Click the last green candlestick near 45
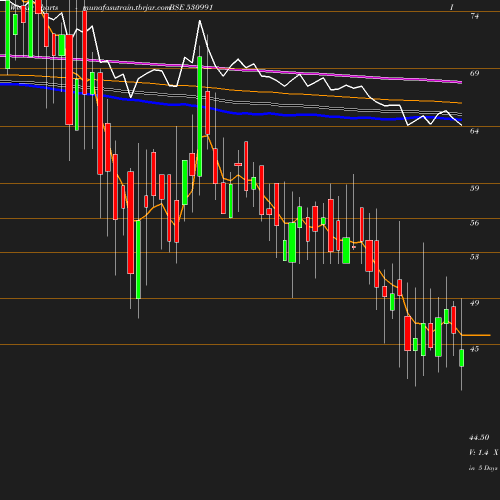Image resolution: width=500 pixels, height=500 pixels. tap(462, 358)
